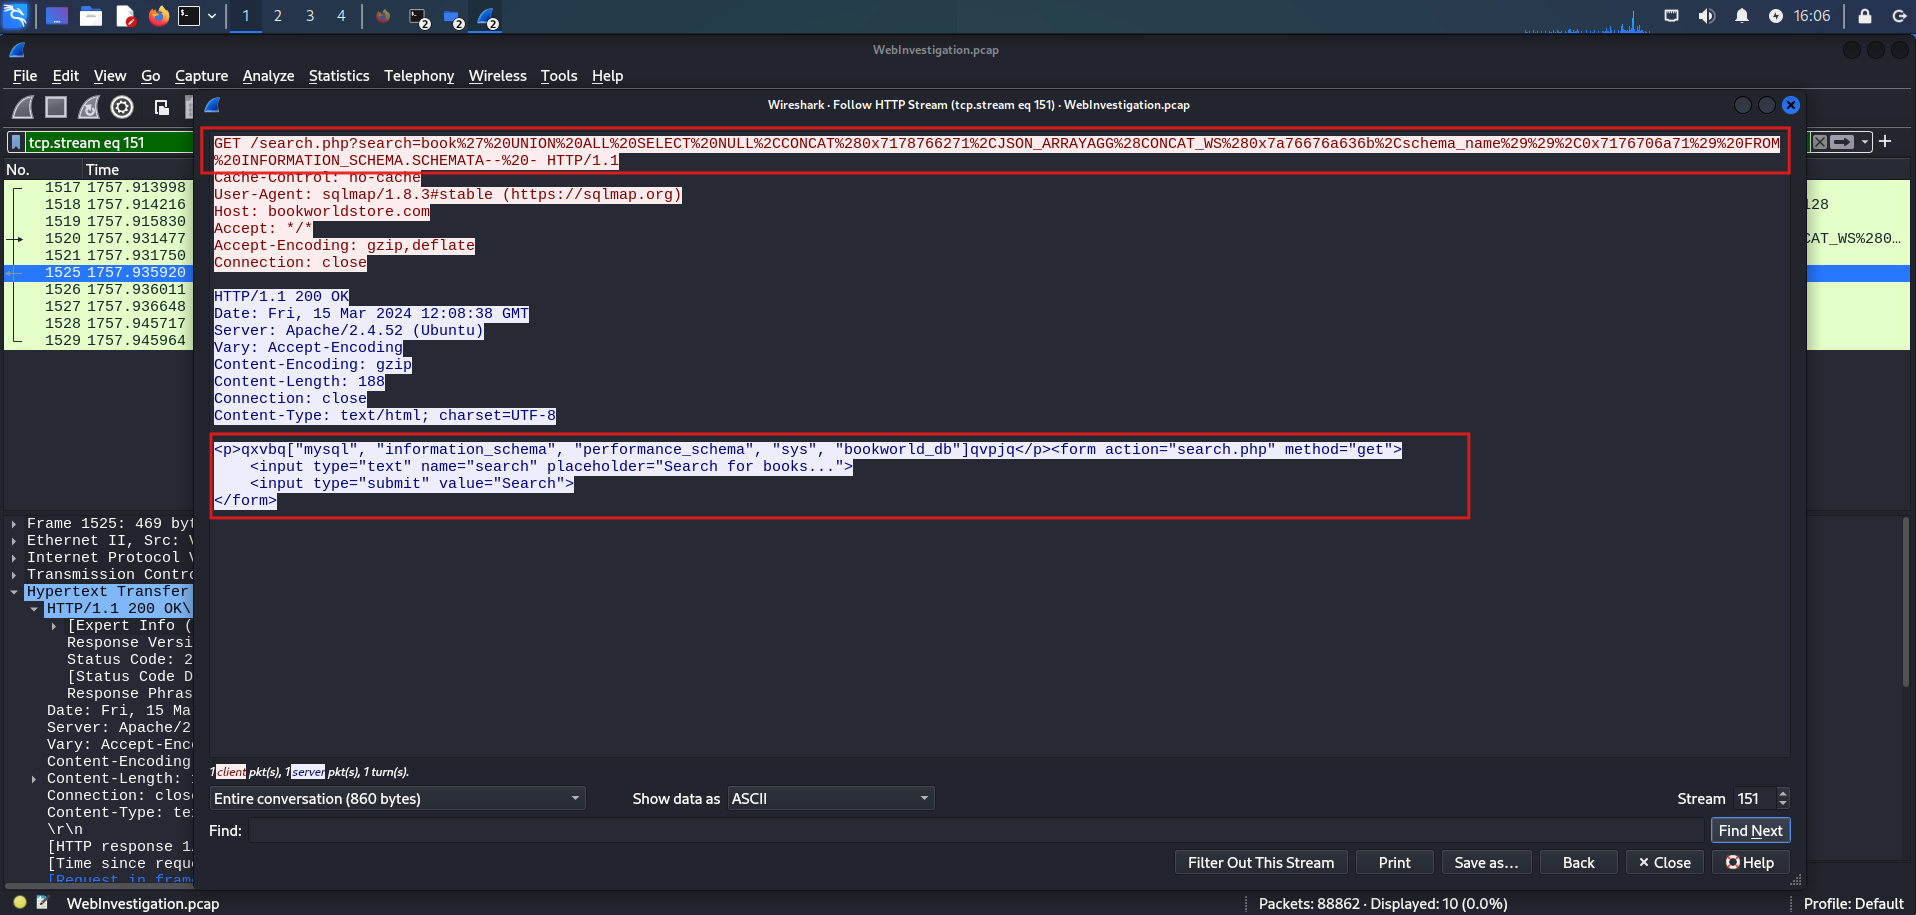Click the Save as… button
Screen dimensions: 1916x915
coord(1486,862)
